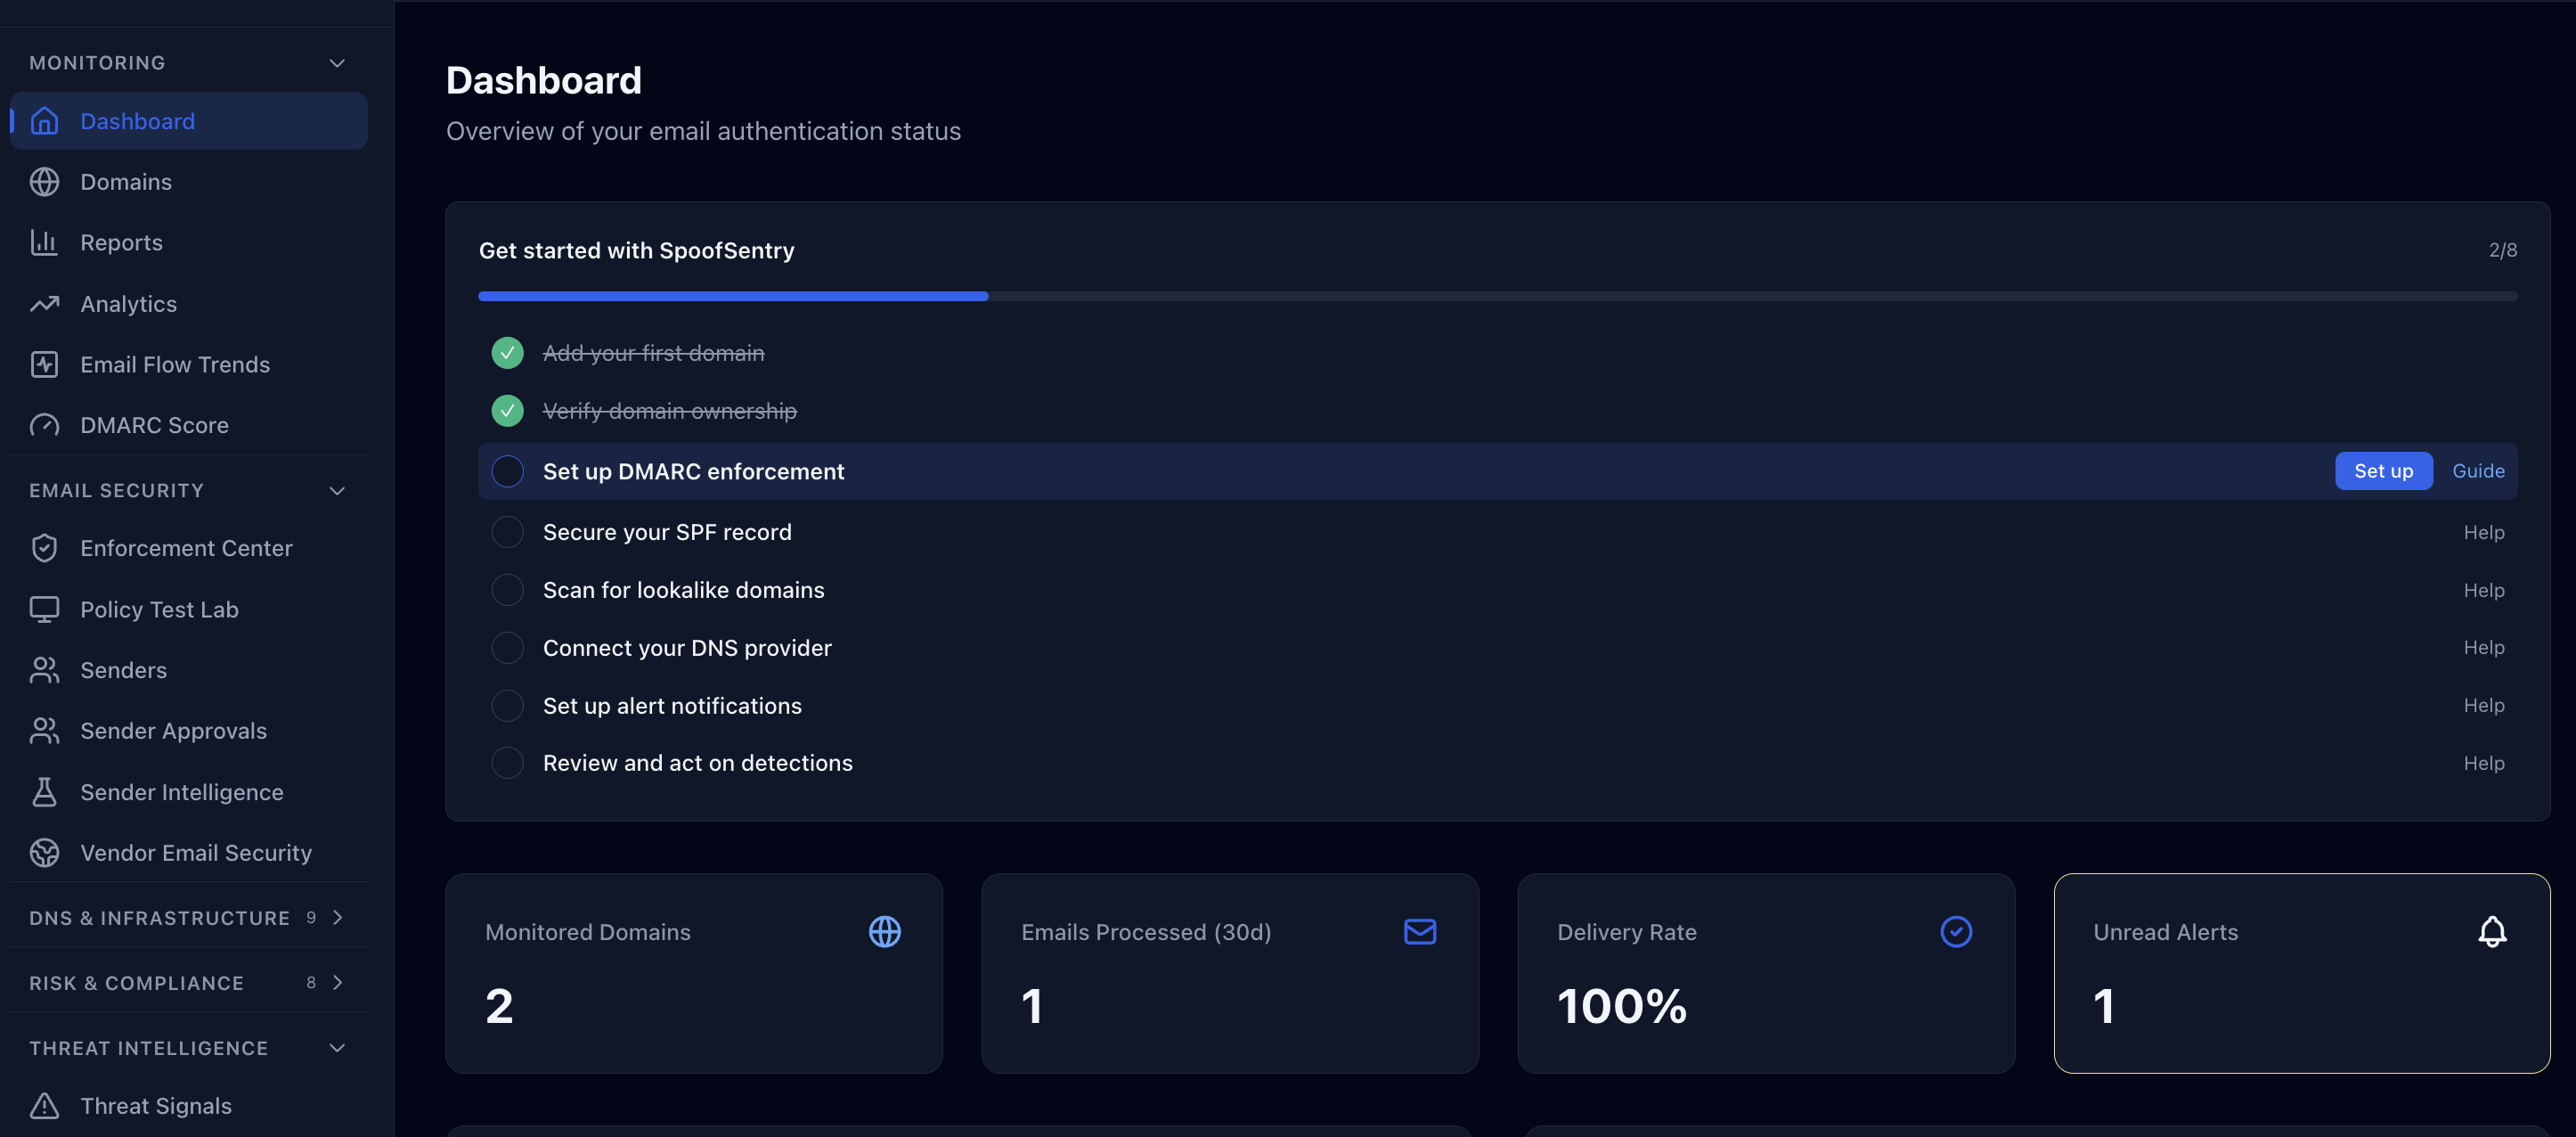Click the Emails Processed (30d) card title

[x=1146, y=932]
